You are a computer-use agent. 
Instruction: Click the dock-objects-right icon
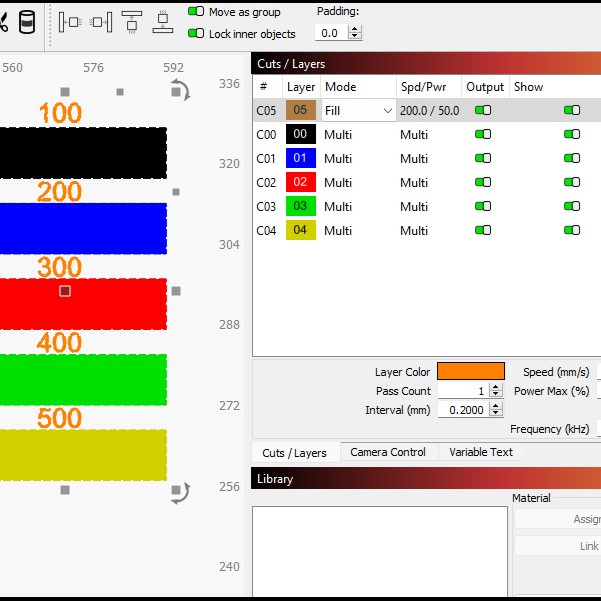tap(101, 22)
